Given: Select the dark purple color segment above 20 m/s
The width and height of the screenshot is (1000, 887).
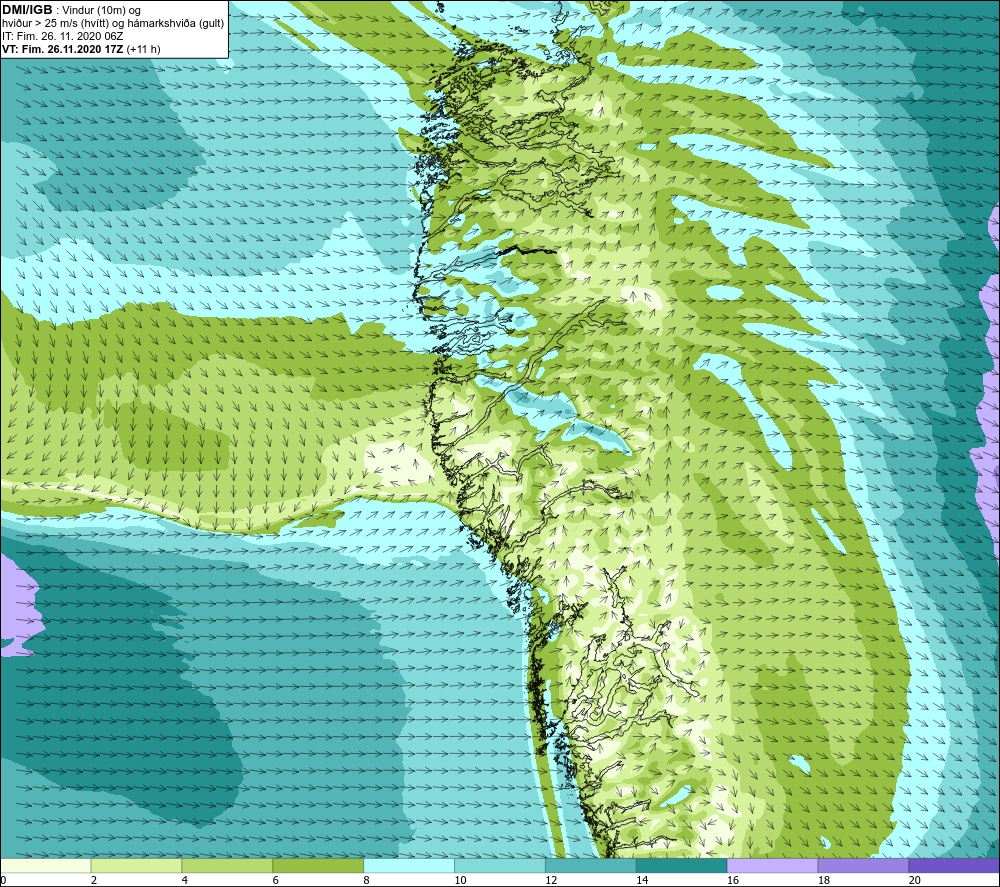Looking at the screenshot, I should 954,865.
